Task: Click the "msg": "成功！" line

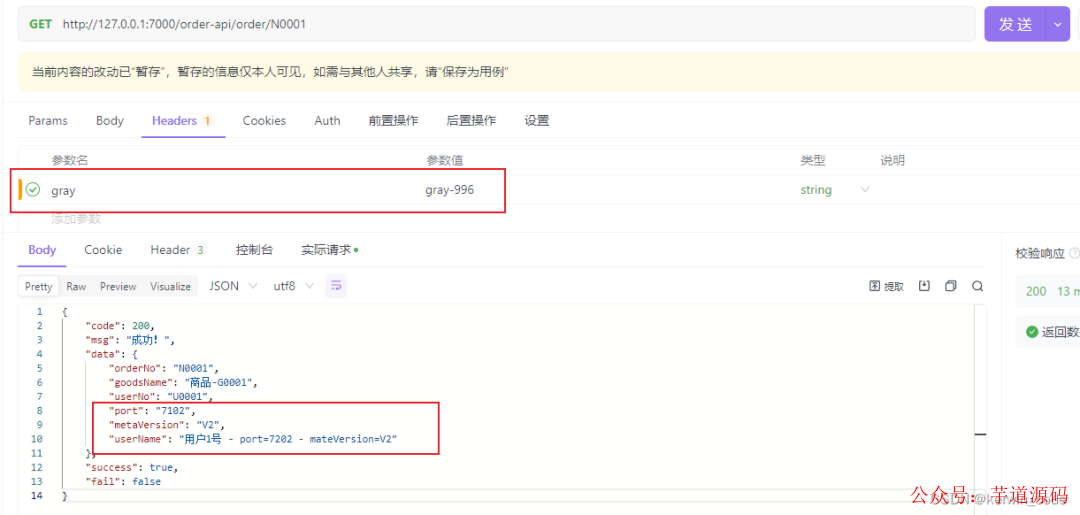Action: pyautogui.click(x=130, y=340)
